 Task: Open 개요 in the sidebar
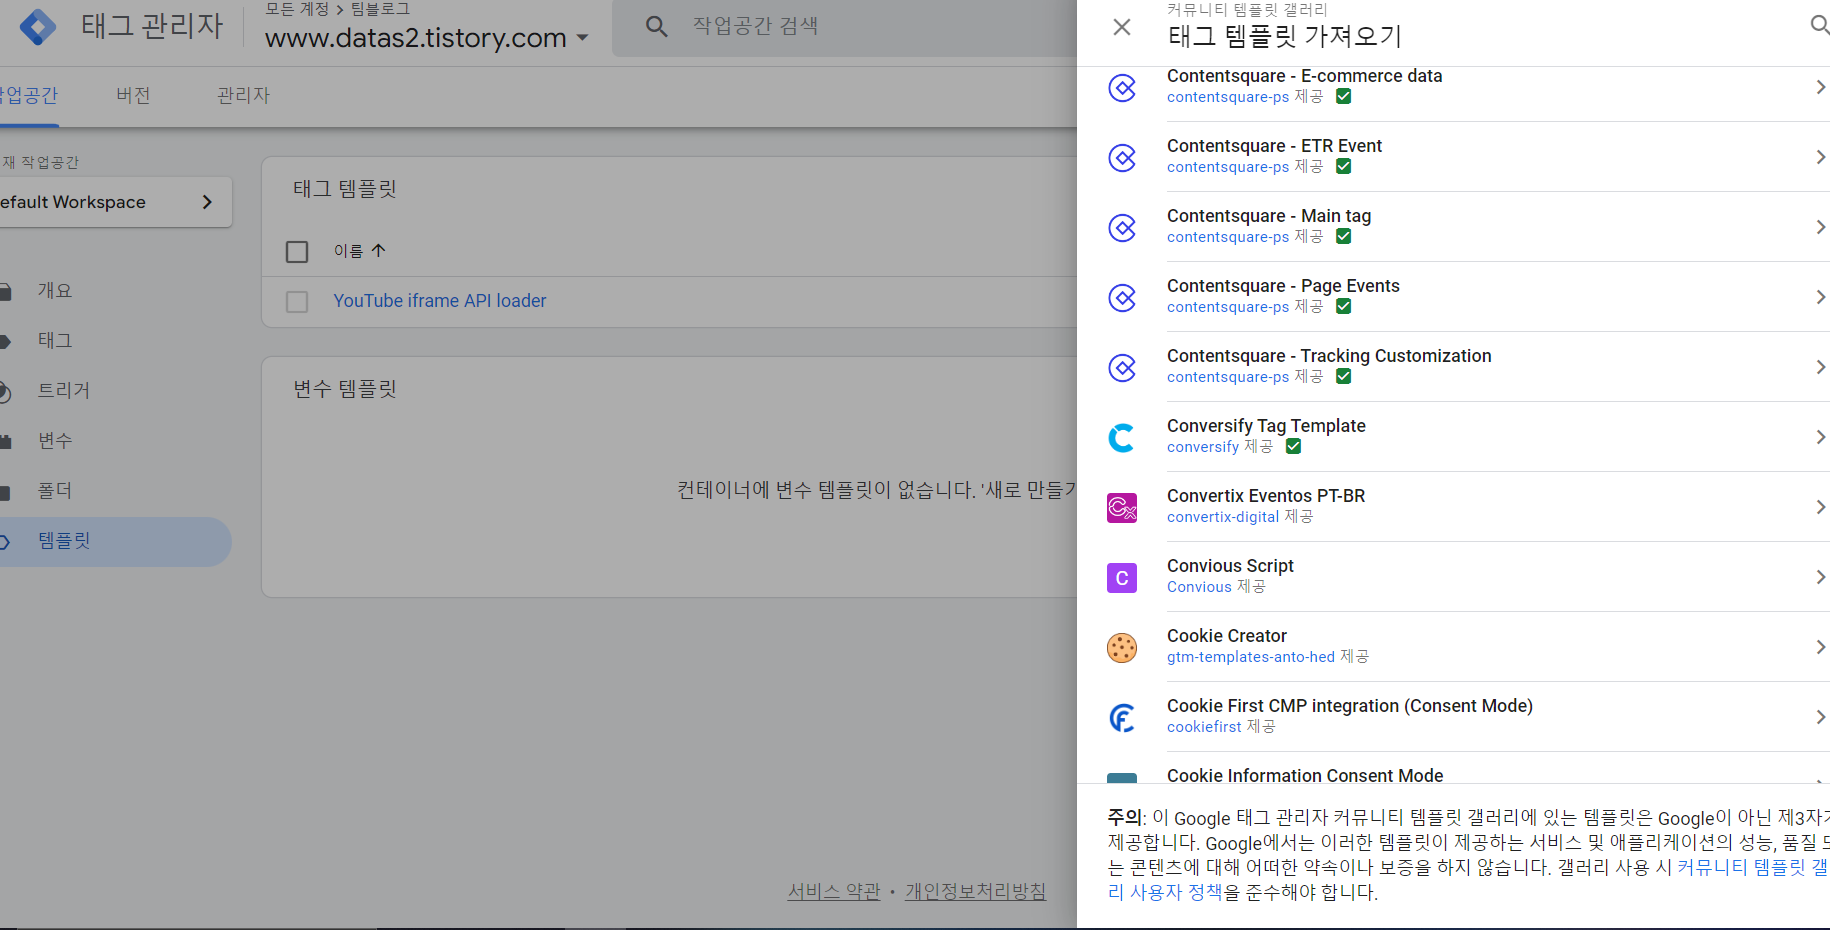coord(55,291)
